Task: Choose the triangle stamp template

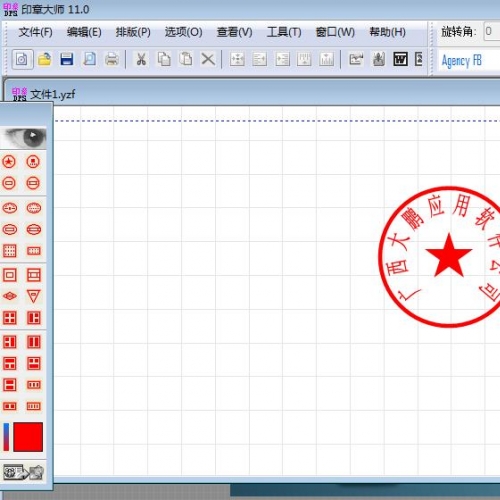Action: 33,296
